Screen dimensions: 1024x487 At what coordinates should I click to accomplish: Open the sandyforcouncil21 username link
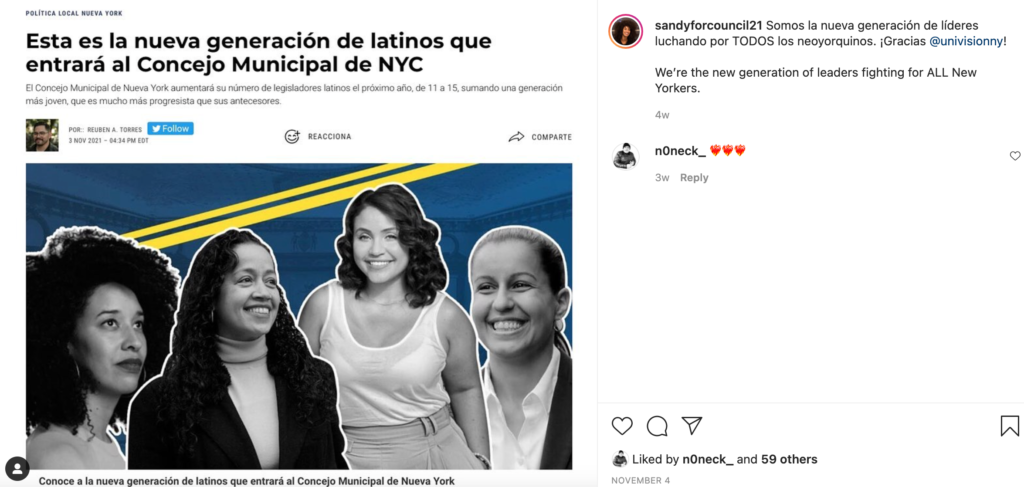click(x=709, y=25)
